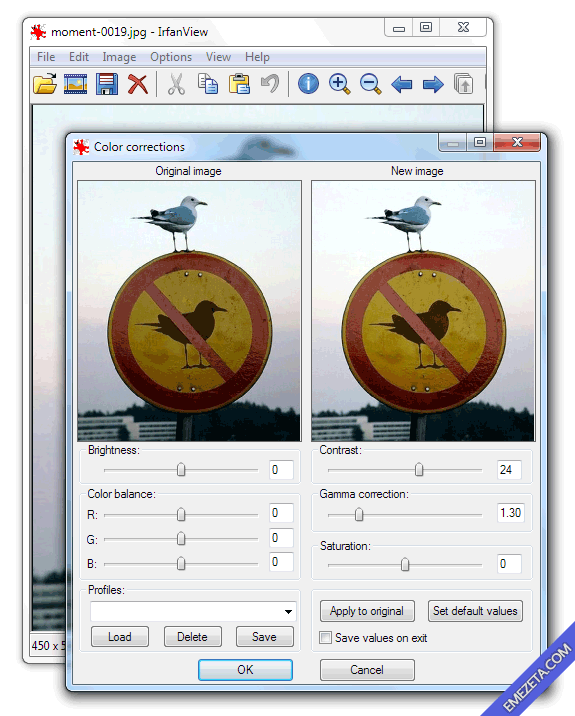
Task: Open the Image menu
Action: [119, 57]
